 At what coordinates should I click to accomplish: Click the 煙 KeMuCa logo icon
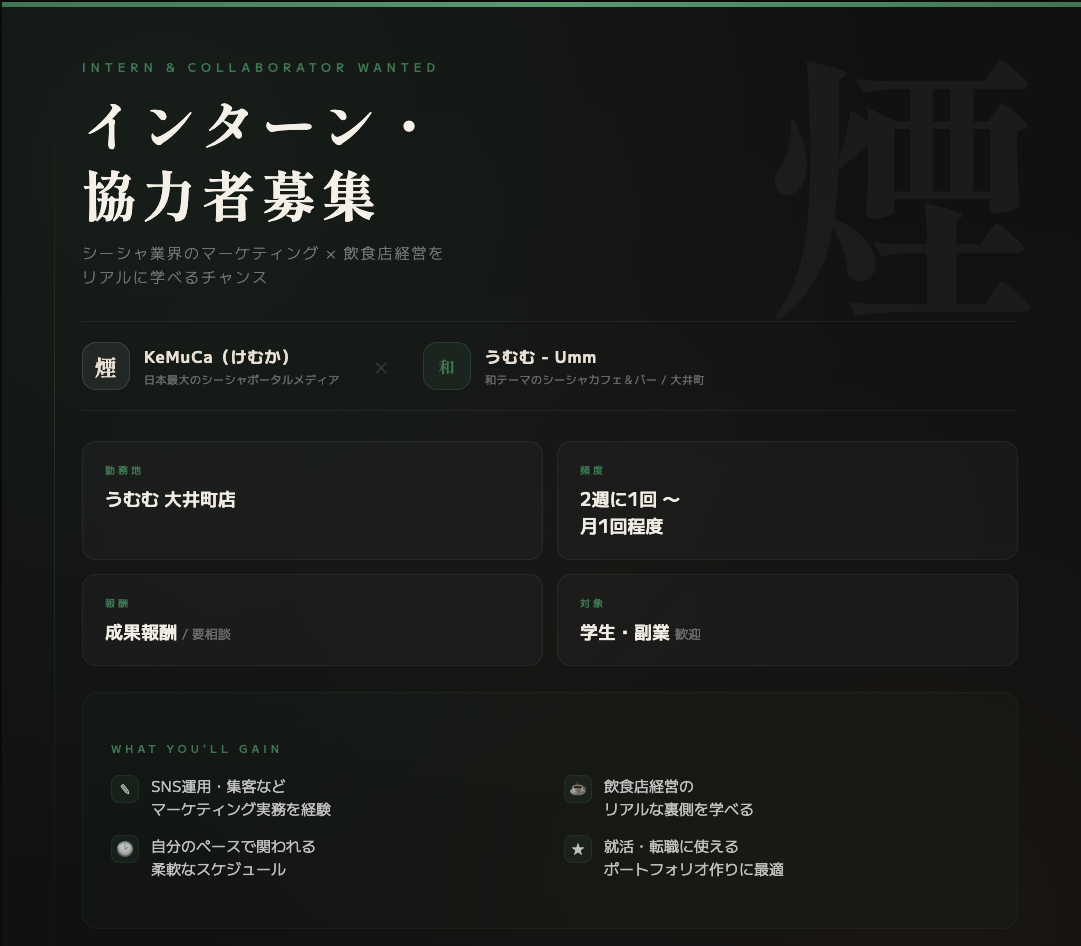tap(106, 367)
